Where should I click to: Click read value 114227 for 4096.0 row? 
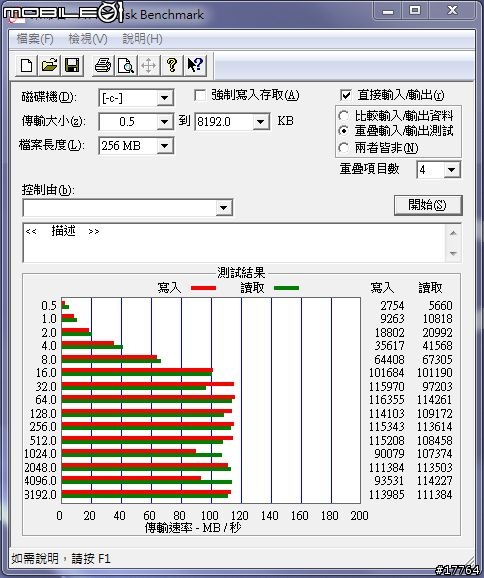click(x=435, y=481)
